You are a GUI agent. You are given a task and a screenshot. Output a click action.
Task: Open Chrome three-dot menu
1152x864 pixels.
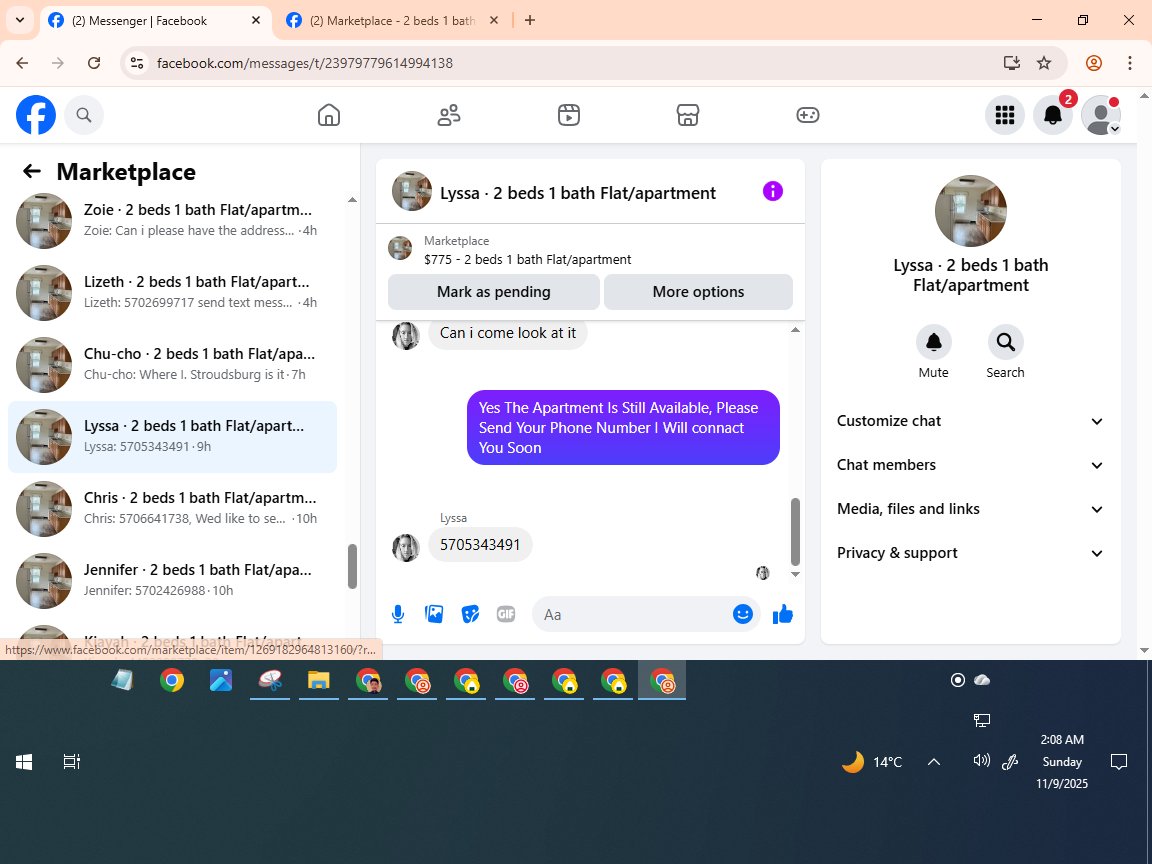1130,63
